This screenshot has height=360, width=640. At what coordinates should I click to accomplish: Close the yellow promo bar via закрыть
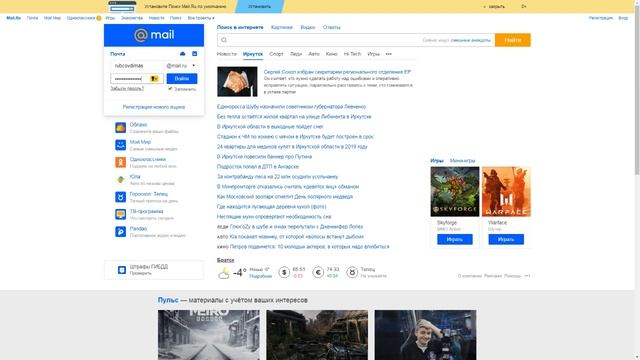[495, 7]
